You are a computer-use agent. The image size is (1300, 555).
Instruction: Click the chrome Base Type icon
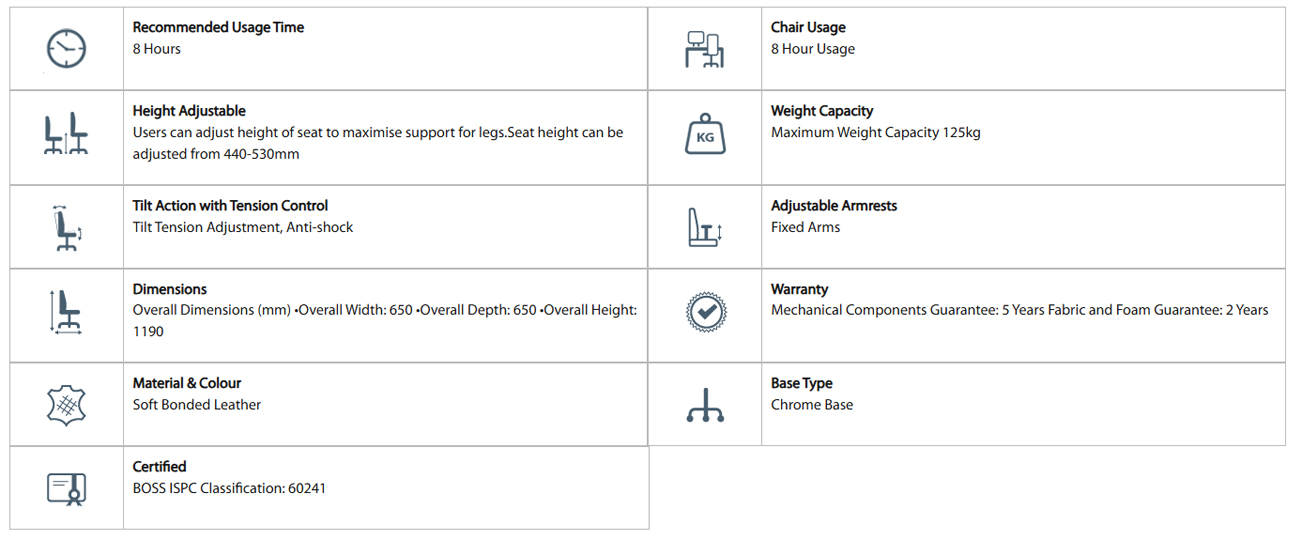coord(705,404)
